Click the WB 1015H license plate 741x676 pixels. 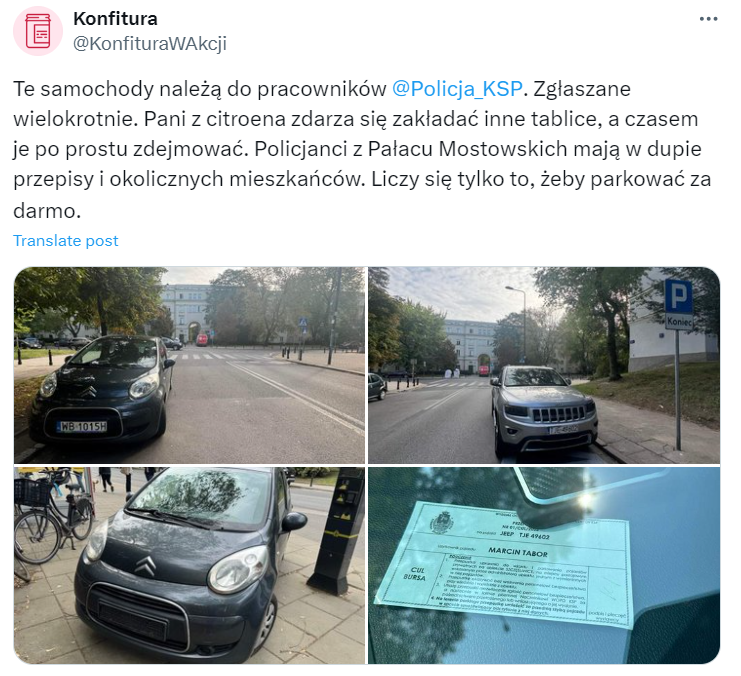pyautogui.click(x=83, y=426)
